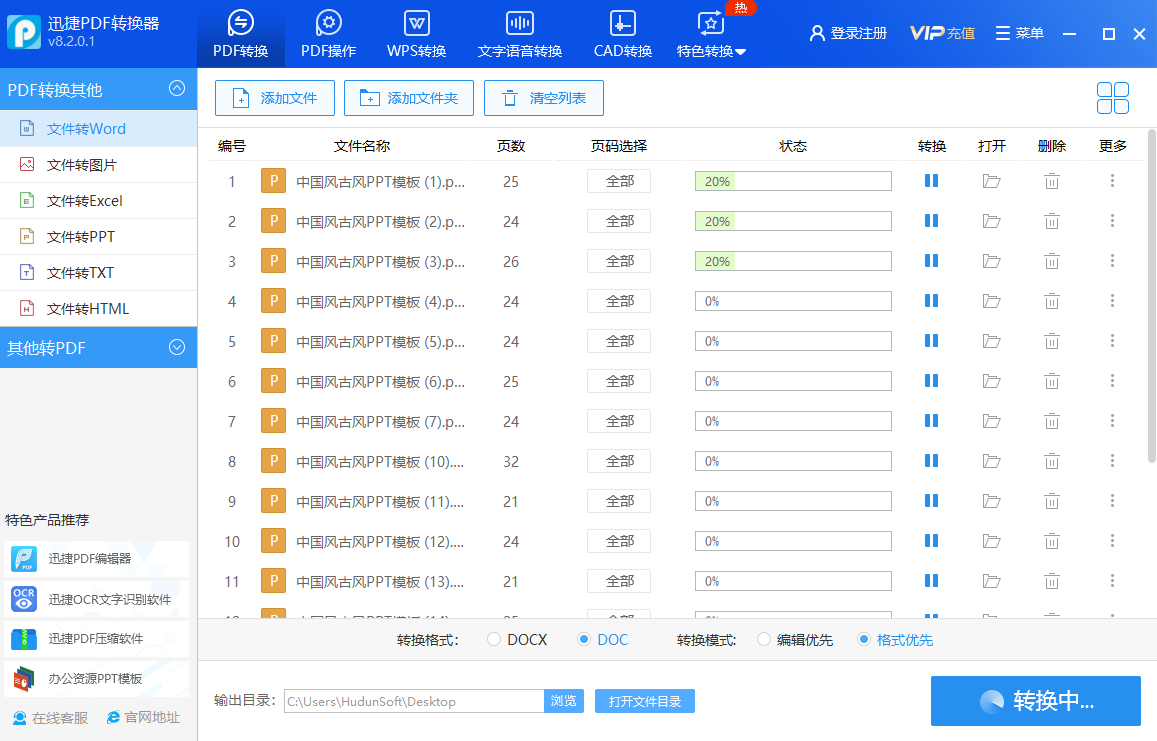Select DOC output format
The width and height of the screenshot is (1157, 741).
(584, 640)
